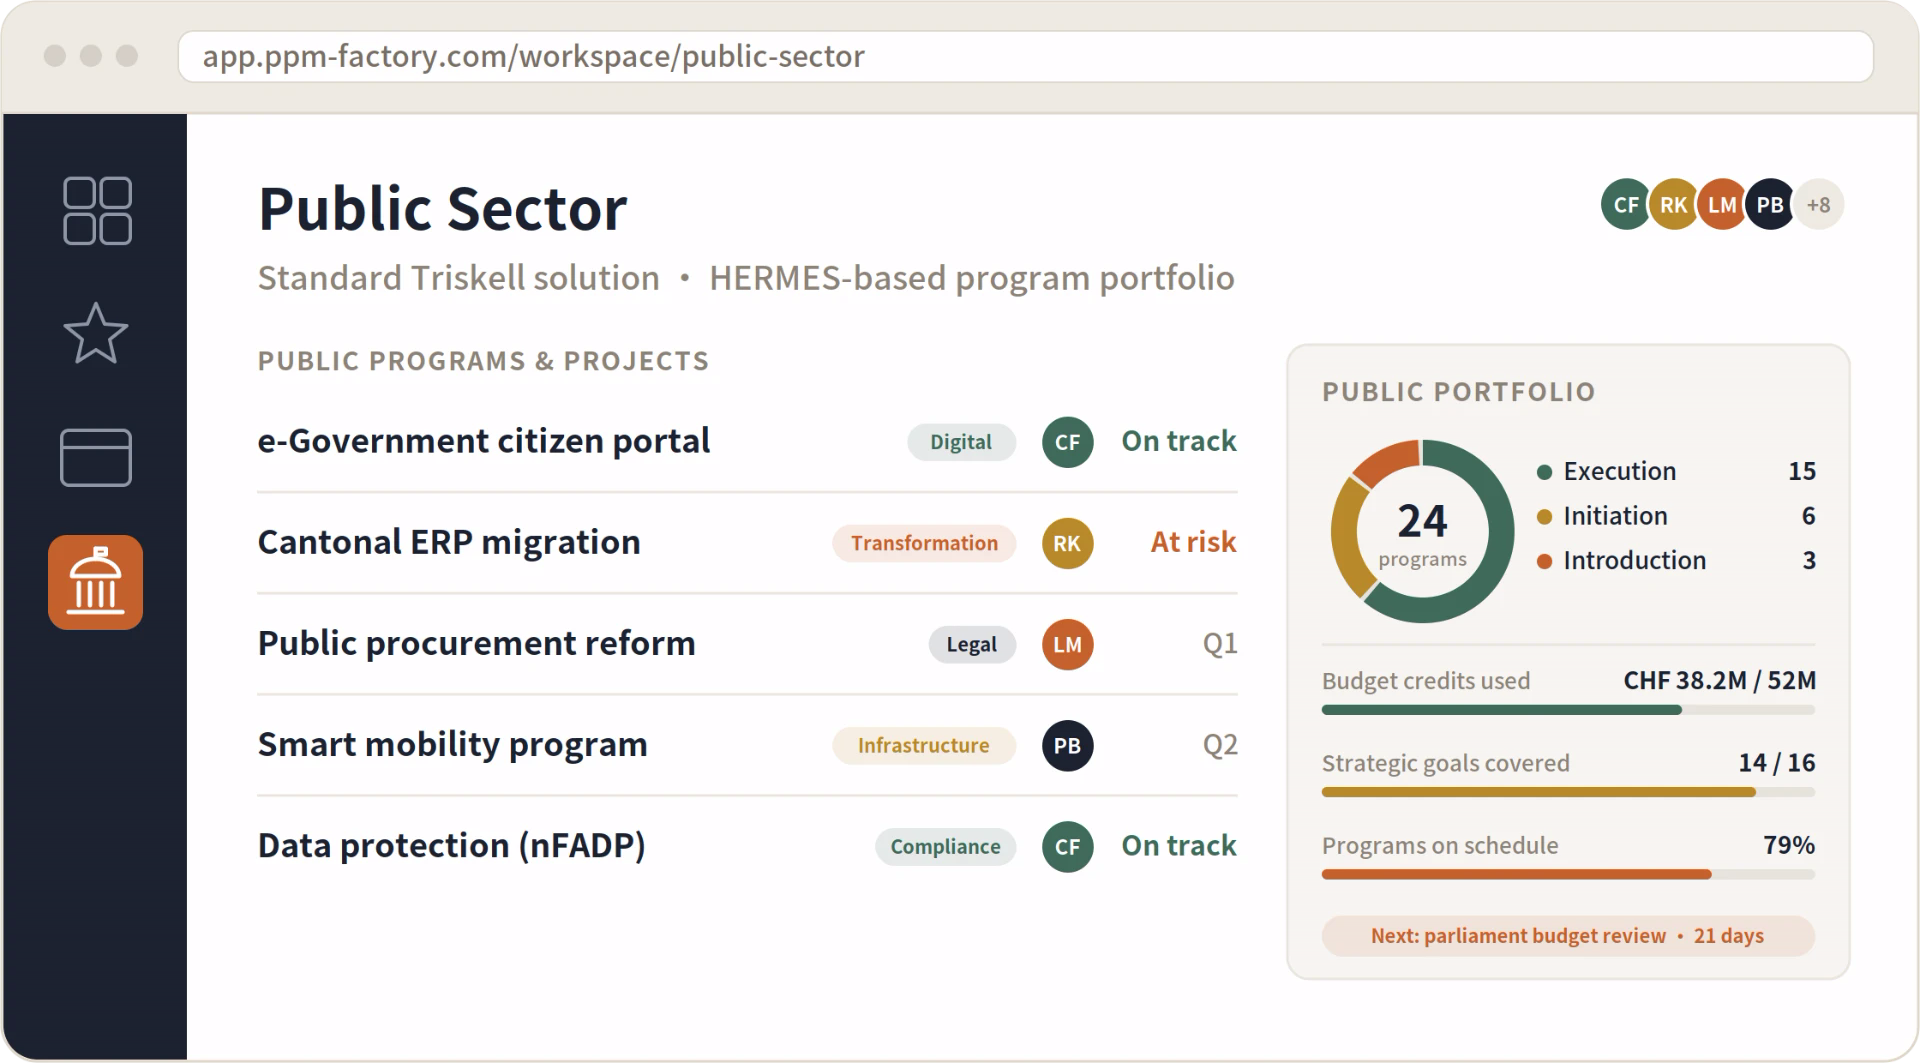
Task: Click the Compliance tag
Action: [945, 846]
